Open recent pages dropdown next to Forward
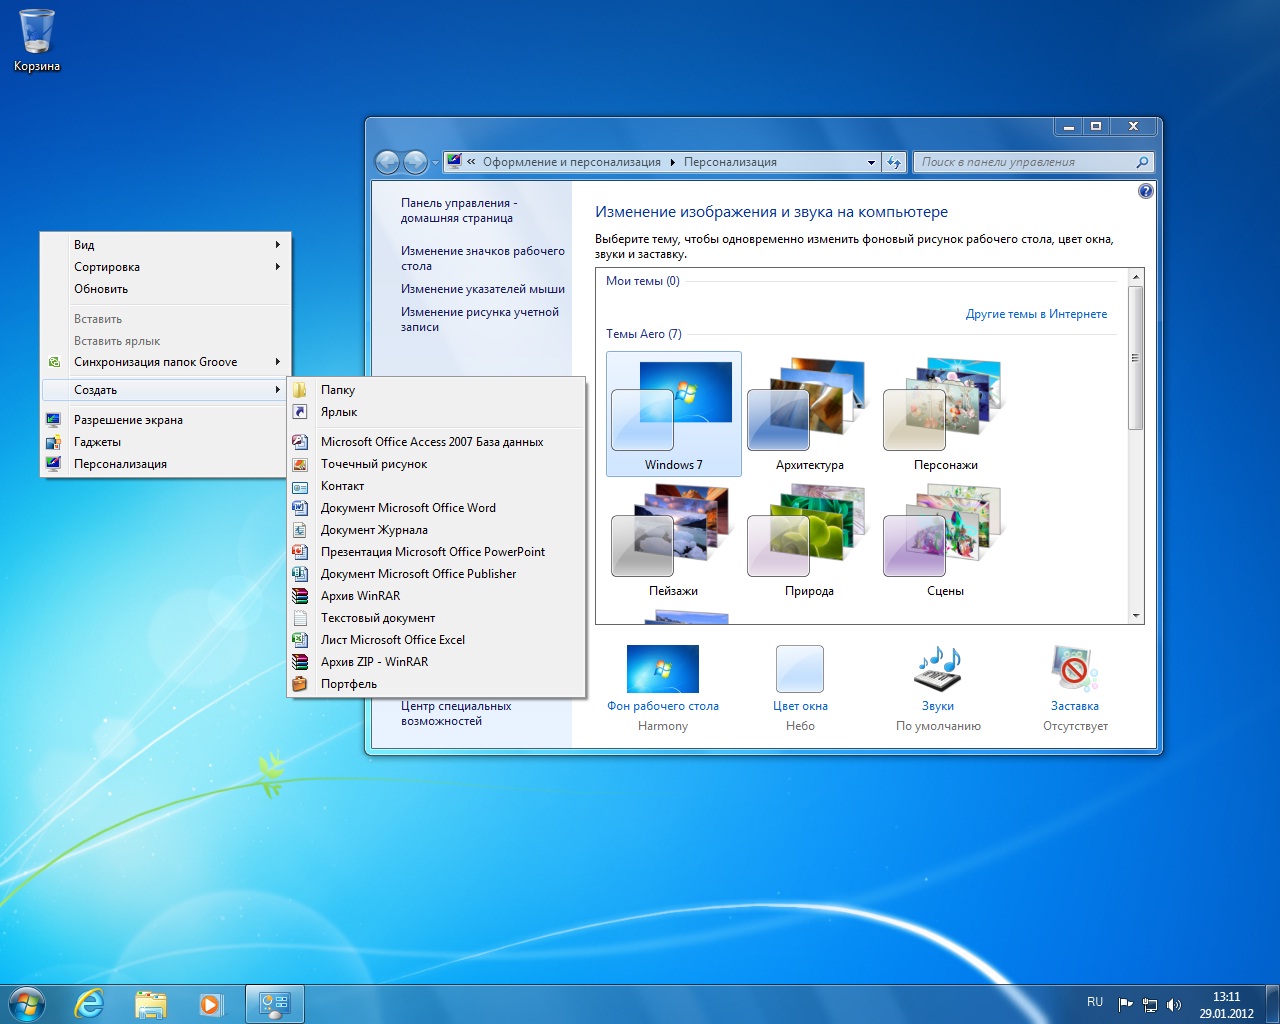The height and width of the screenshot is (1024, 1280). coord(435,163)
